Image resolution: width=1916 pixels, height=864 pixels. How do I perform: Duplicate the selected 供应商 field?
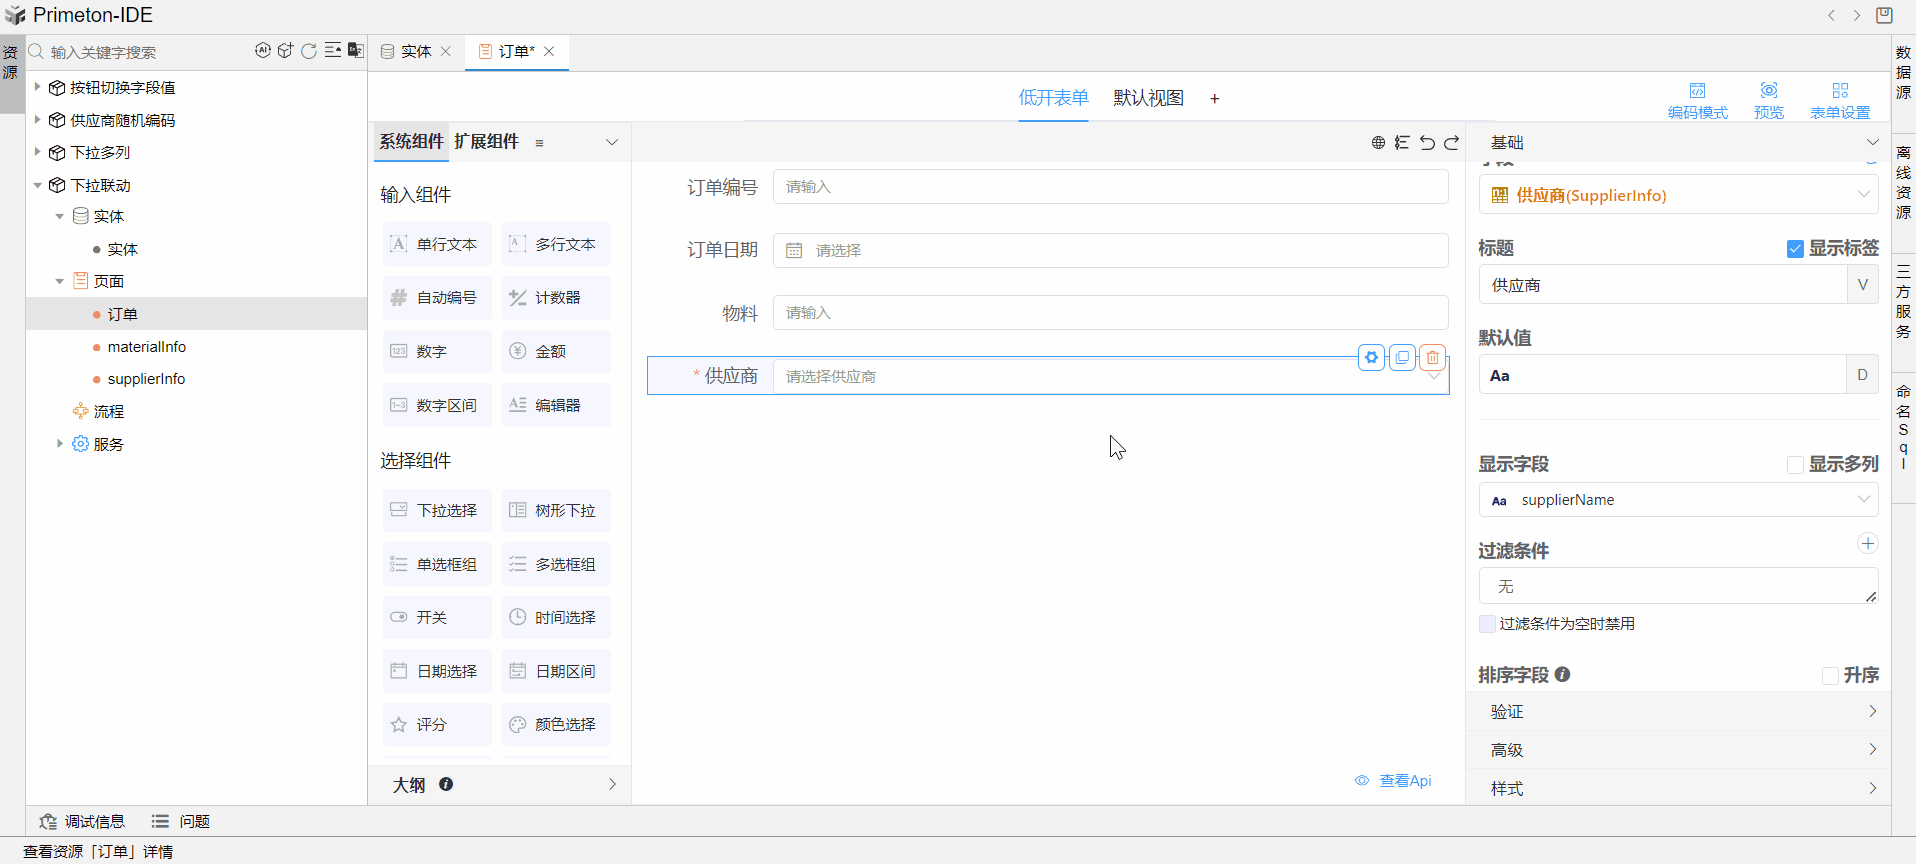click(1402, 357)
